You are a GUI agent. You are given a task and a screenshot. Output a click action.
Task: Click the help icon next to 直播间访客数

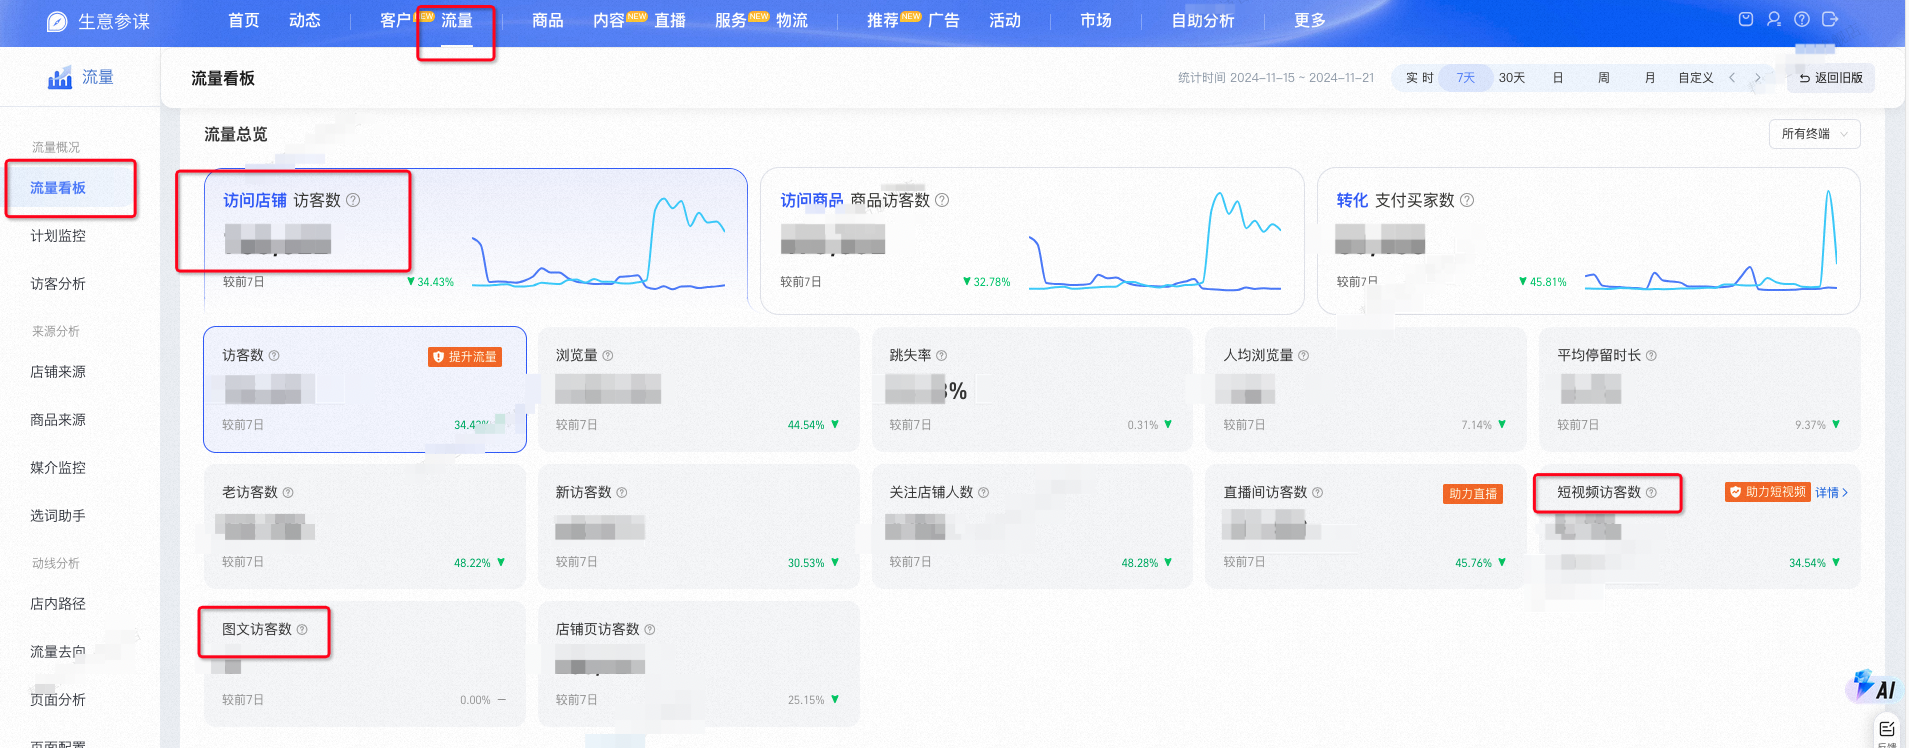coord(1318,493)
